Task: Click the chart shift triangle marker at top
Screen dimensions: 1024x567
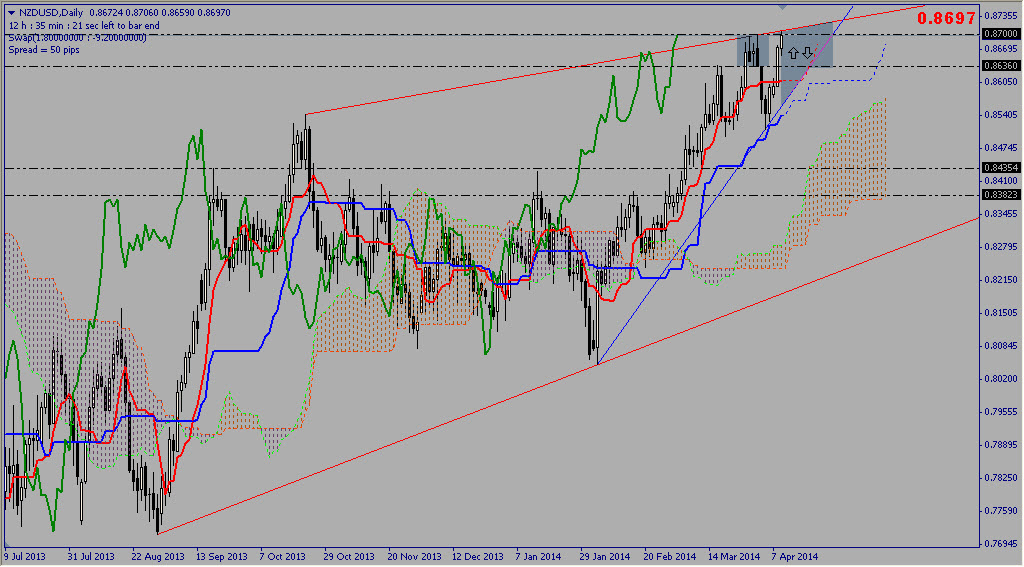Action: coord(781,8)
